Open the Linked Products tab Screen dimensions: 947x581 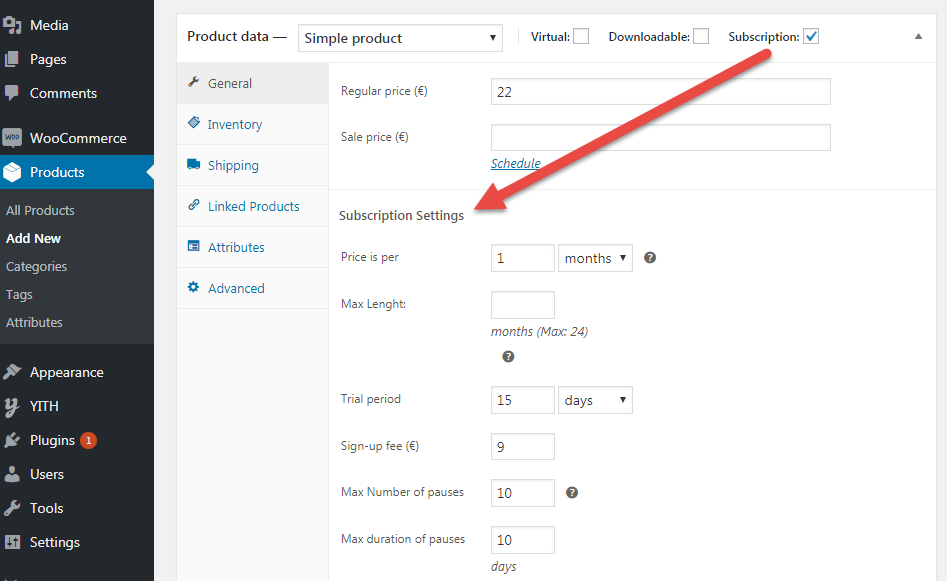click(x=252, y=206)
